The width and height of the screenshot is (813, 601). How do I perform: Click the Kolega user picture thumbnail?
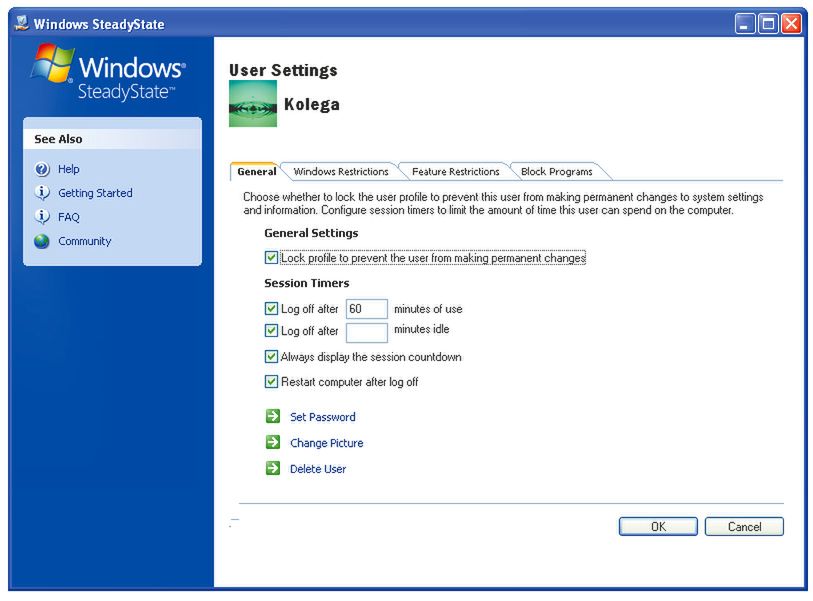tap(253, 104)
